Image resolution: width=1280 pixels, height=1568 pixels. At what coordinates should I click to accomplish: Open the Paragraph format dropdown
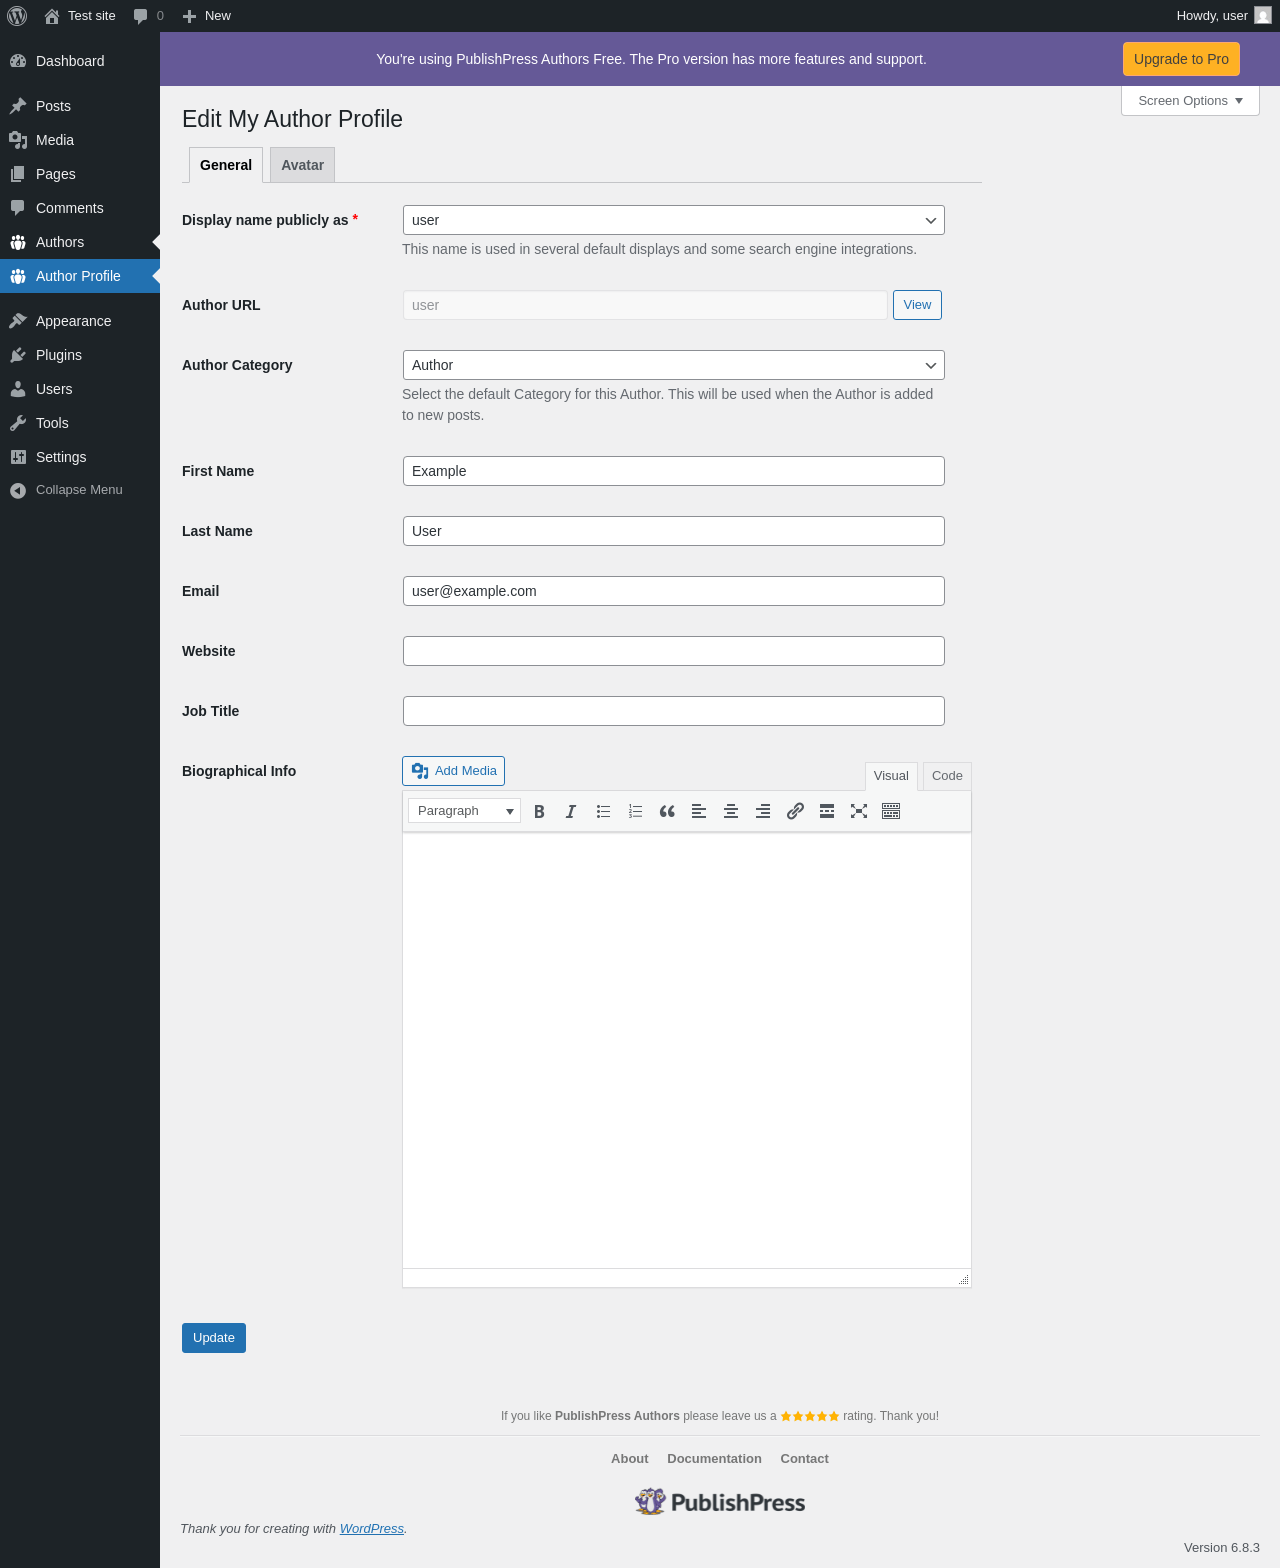(464, 811)
